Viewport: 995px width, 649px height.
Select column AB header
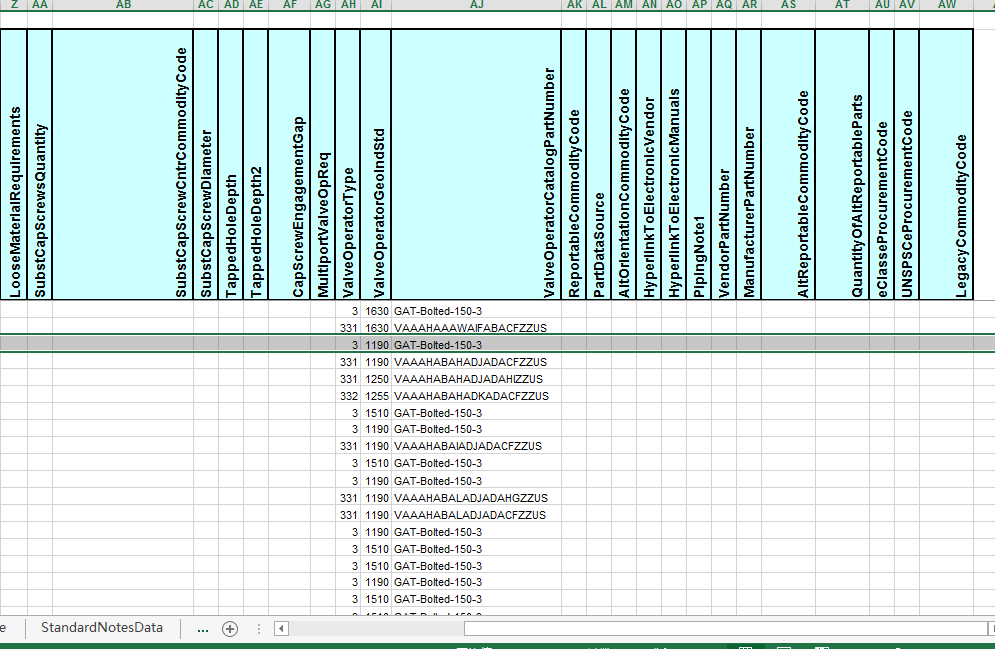click(x=123, y=4)
